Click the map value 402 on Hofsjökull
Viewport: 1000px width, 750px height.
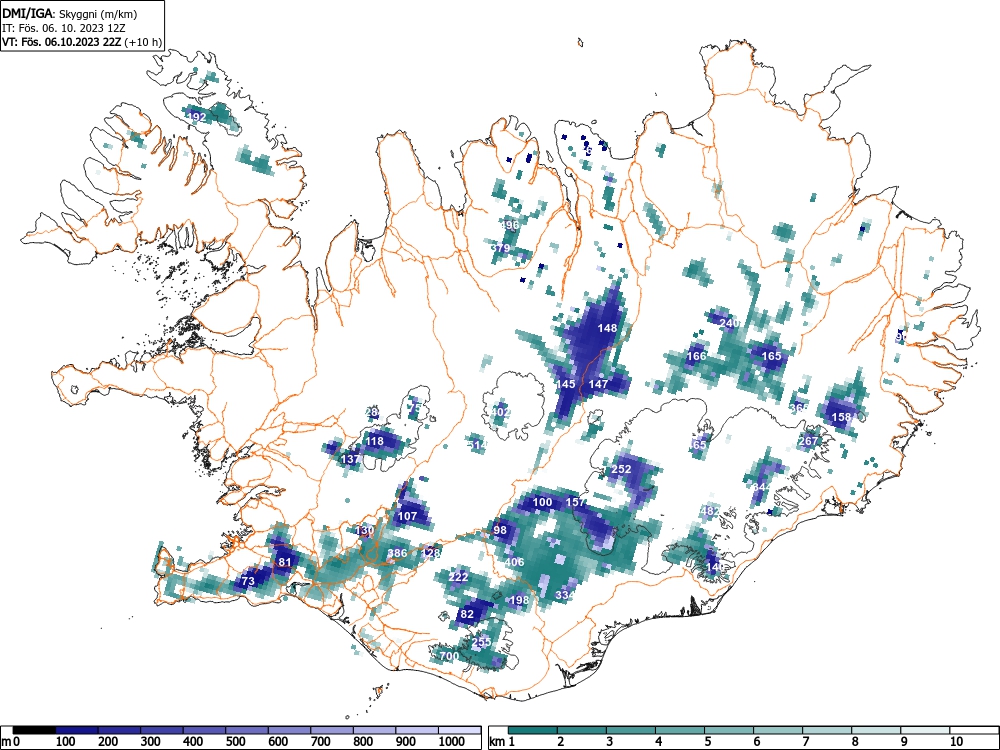click(501, 412)
